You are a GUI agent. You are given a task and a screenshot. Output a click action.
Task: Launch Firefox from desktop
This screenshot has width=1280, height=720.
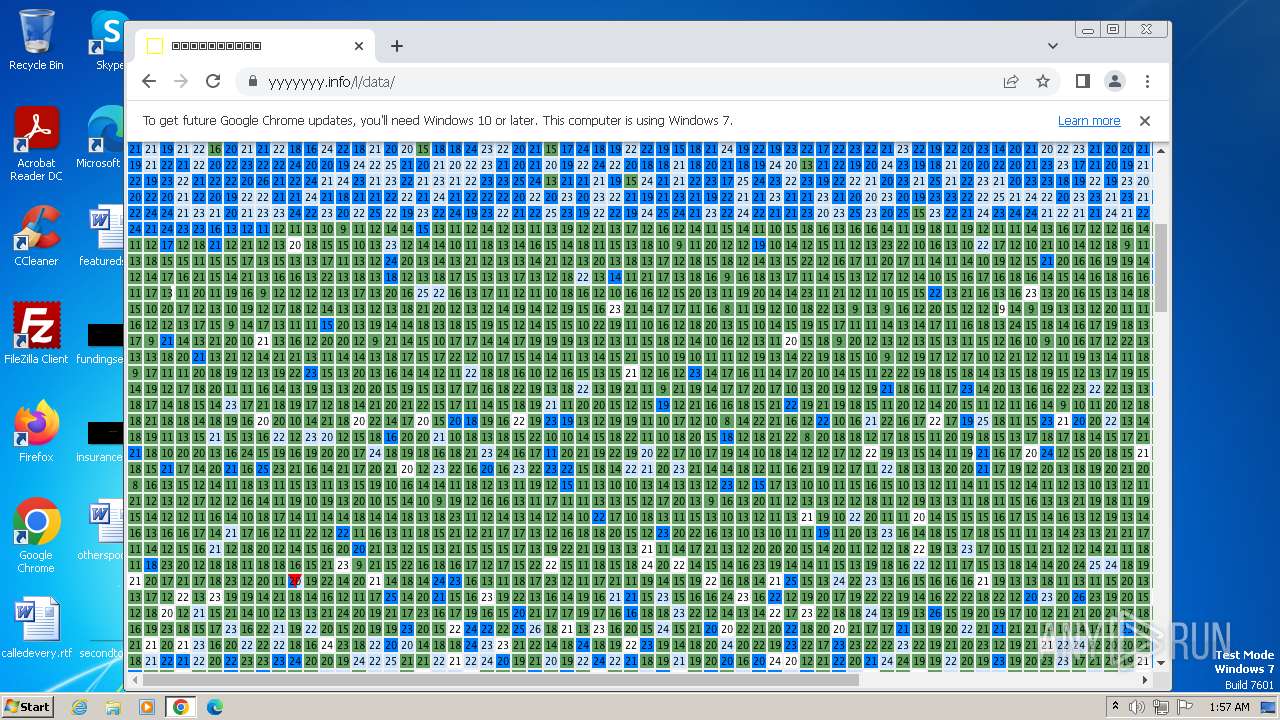36,431
